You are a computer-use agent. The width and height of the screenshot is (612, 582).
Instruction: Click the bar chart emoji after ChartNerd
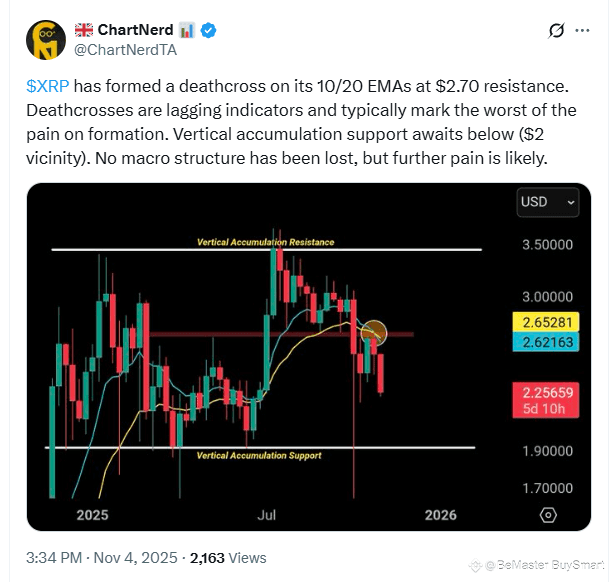click(x=187, y=30)
